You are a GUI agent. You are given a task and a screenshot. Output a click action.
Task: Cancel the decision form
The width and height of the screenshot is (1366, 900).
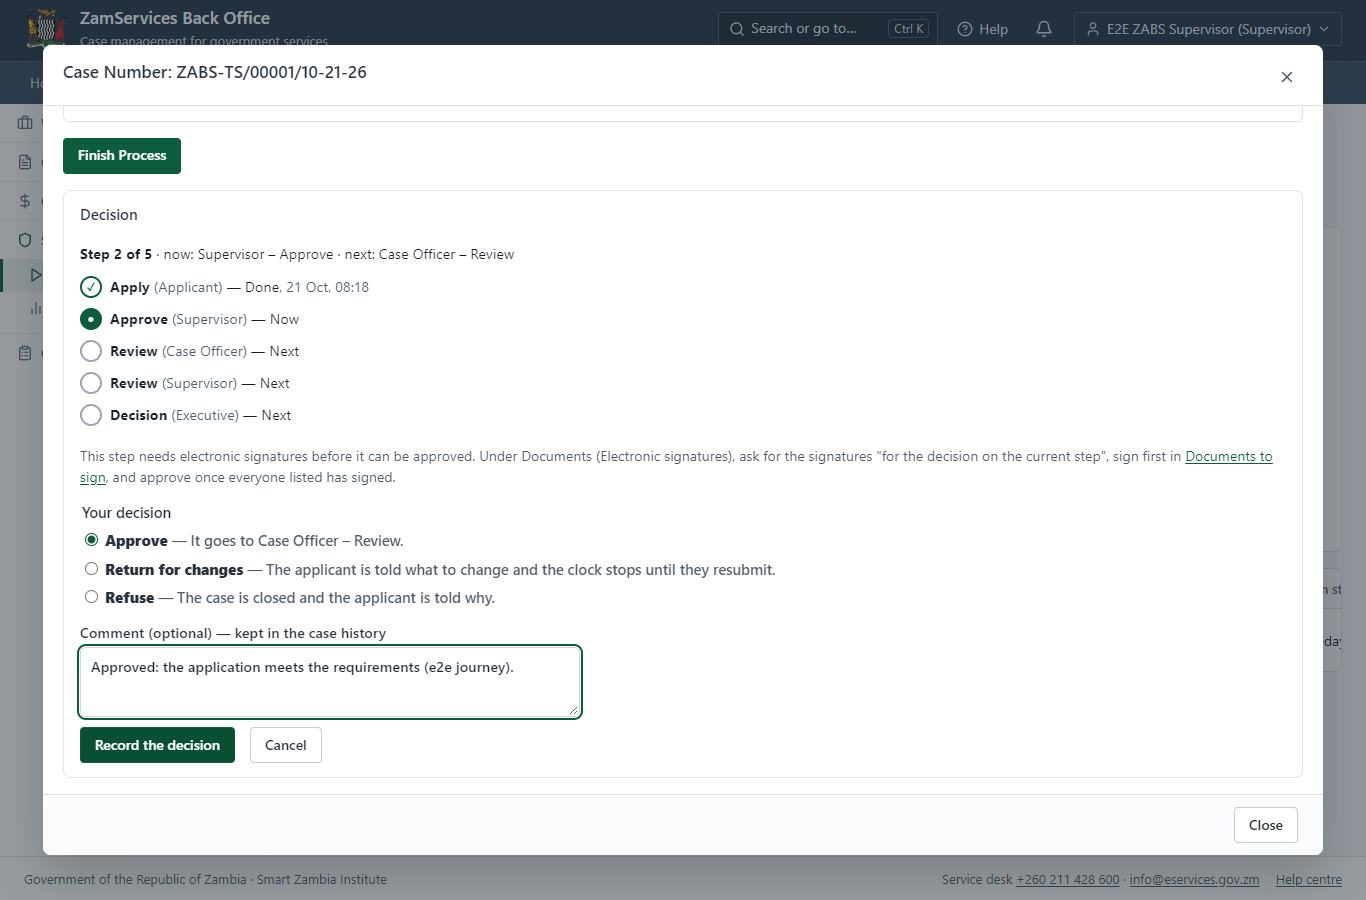point(286,745)
